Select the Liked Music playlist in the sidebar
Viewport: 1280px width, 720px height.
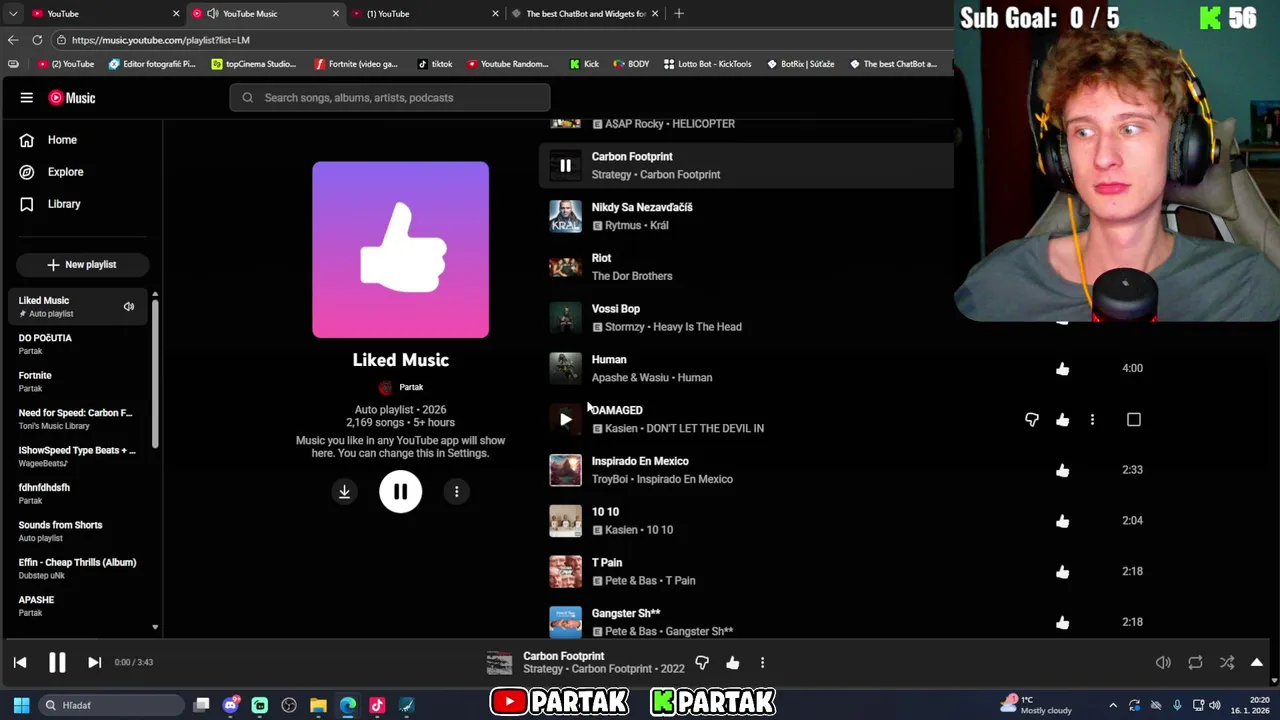(x=78, y=307)
